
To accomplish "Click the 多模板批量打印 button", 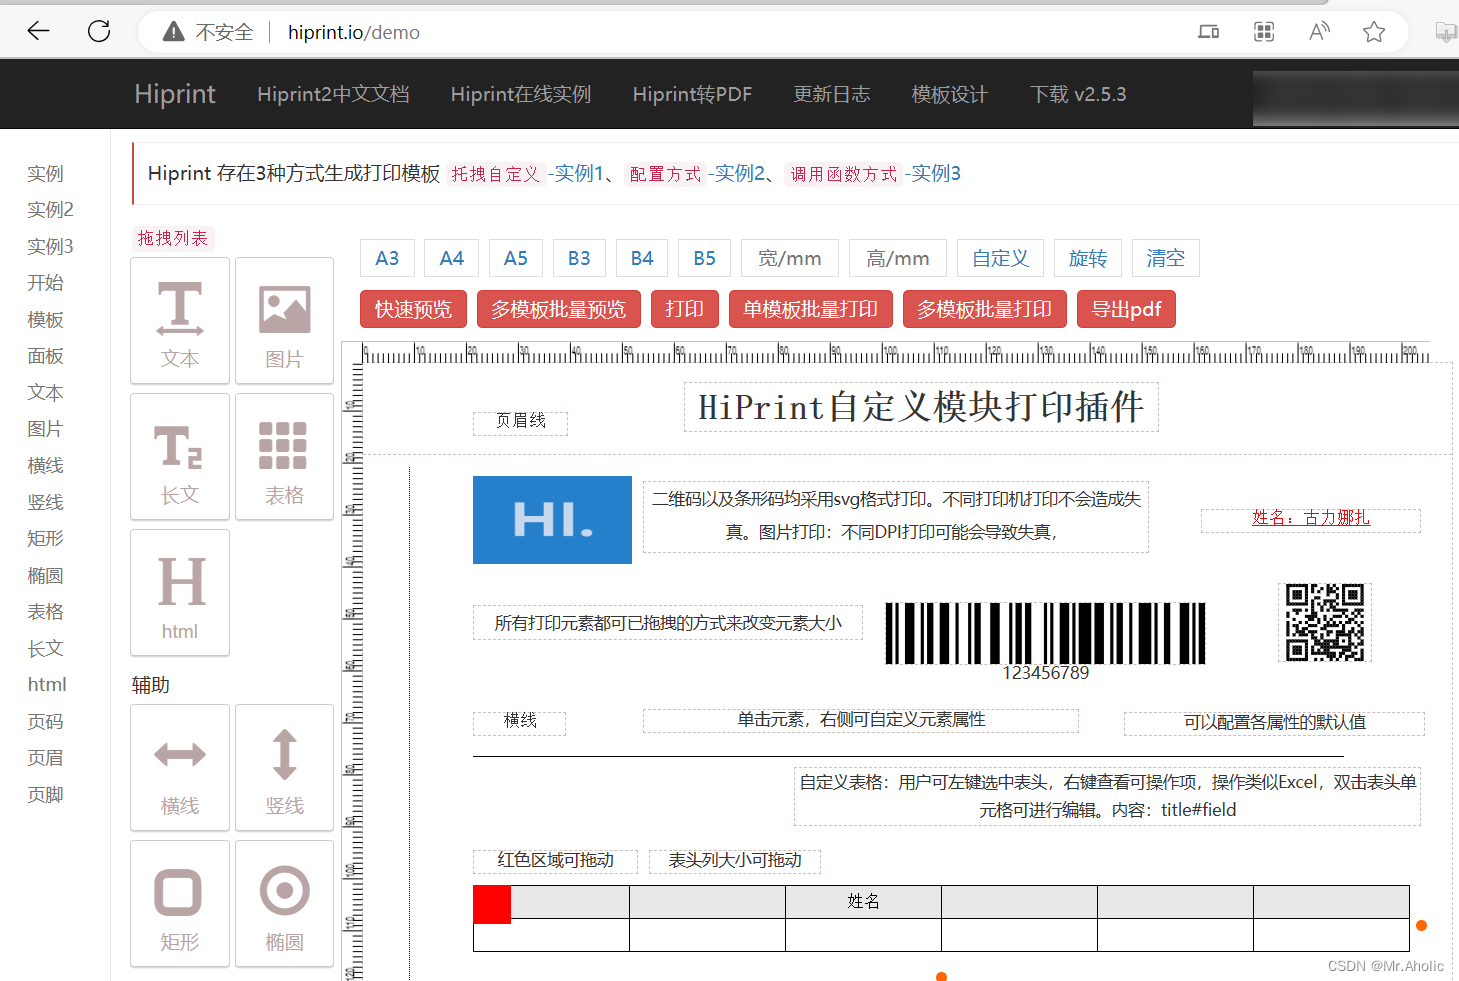I will (x=984, y=309).
